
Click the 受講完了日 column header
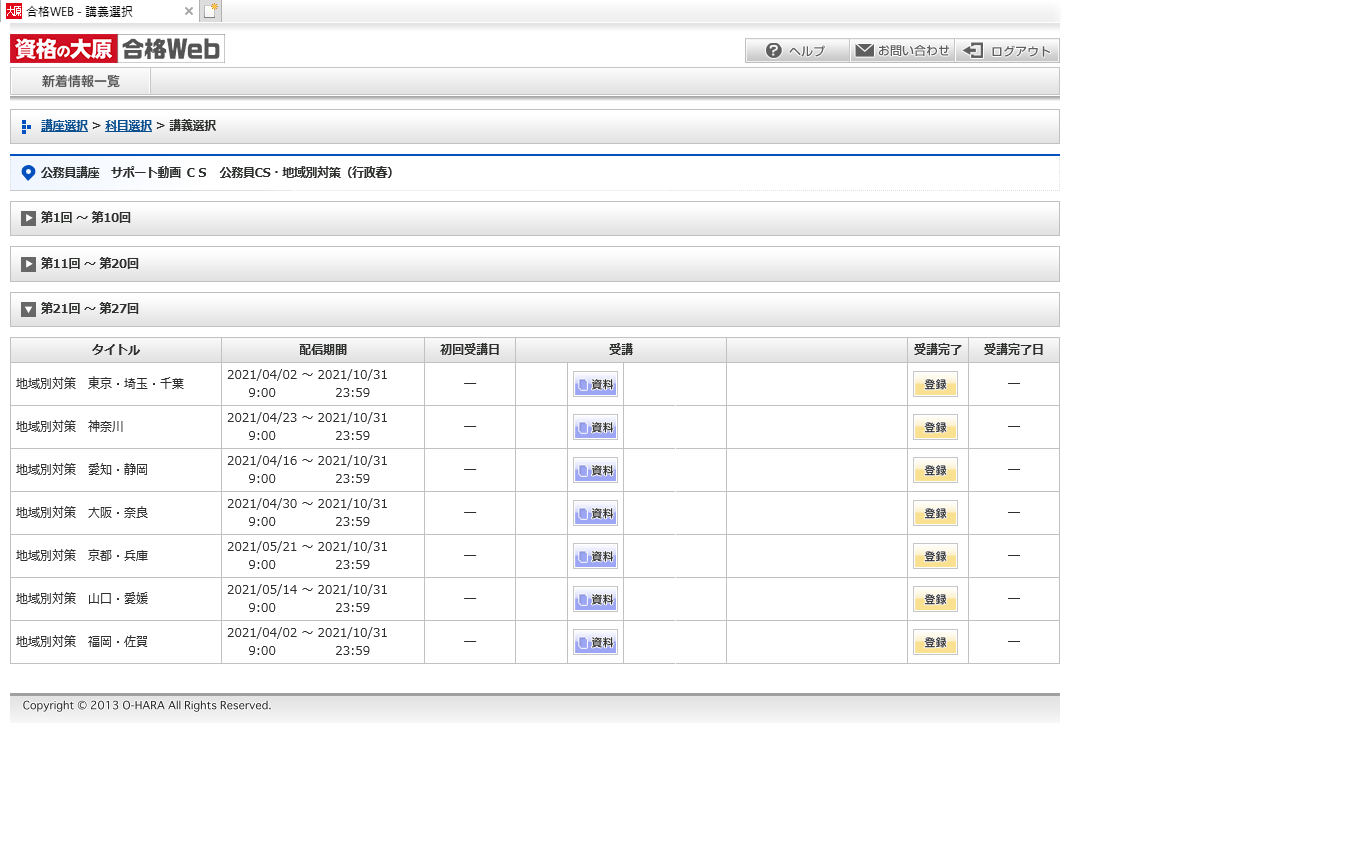1014,350
